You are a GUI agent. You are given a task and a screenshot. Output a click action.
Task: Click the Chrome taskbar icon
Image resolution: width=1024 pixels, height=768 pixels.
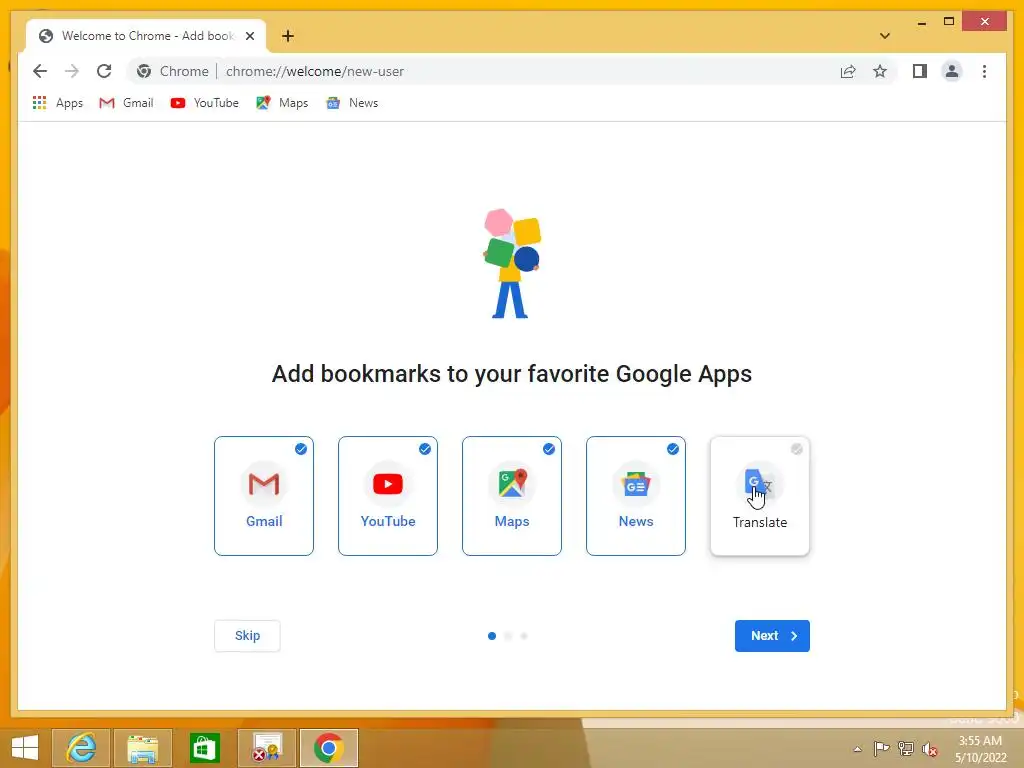tap(329, 748)
